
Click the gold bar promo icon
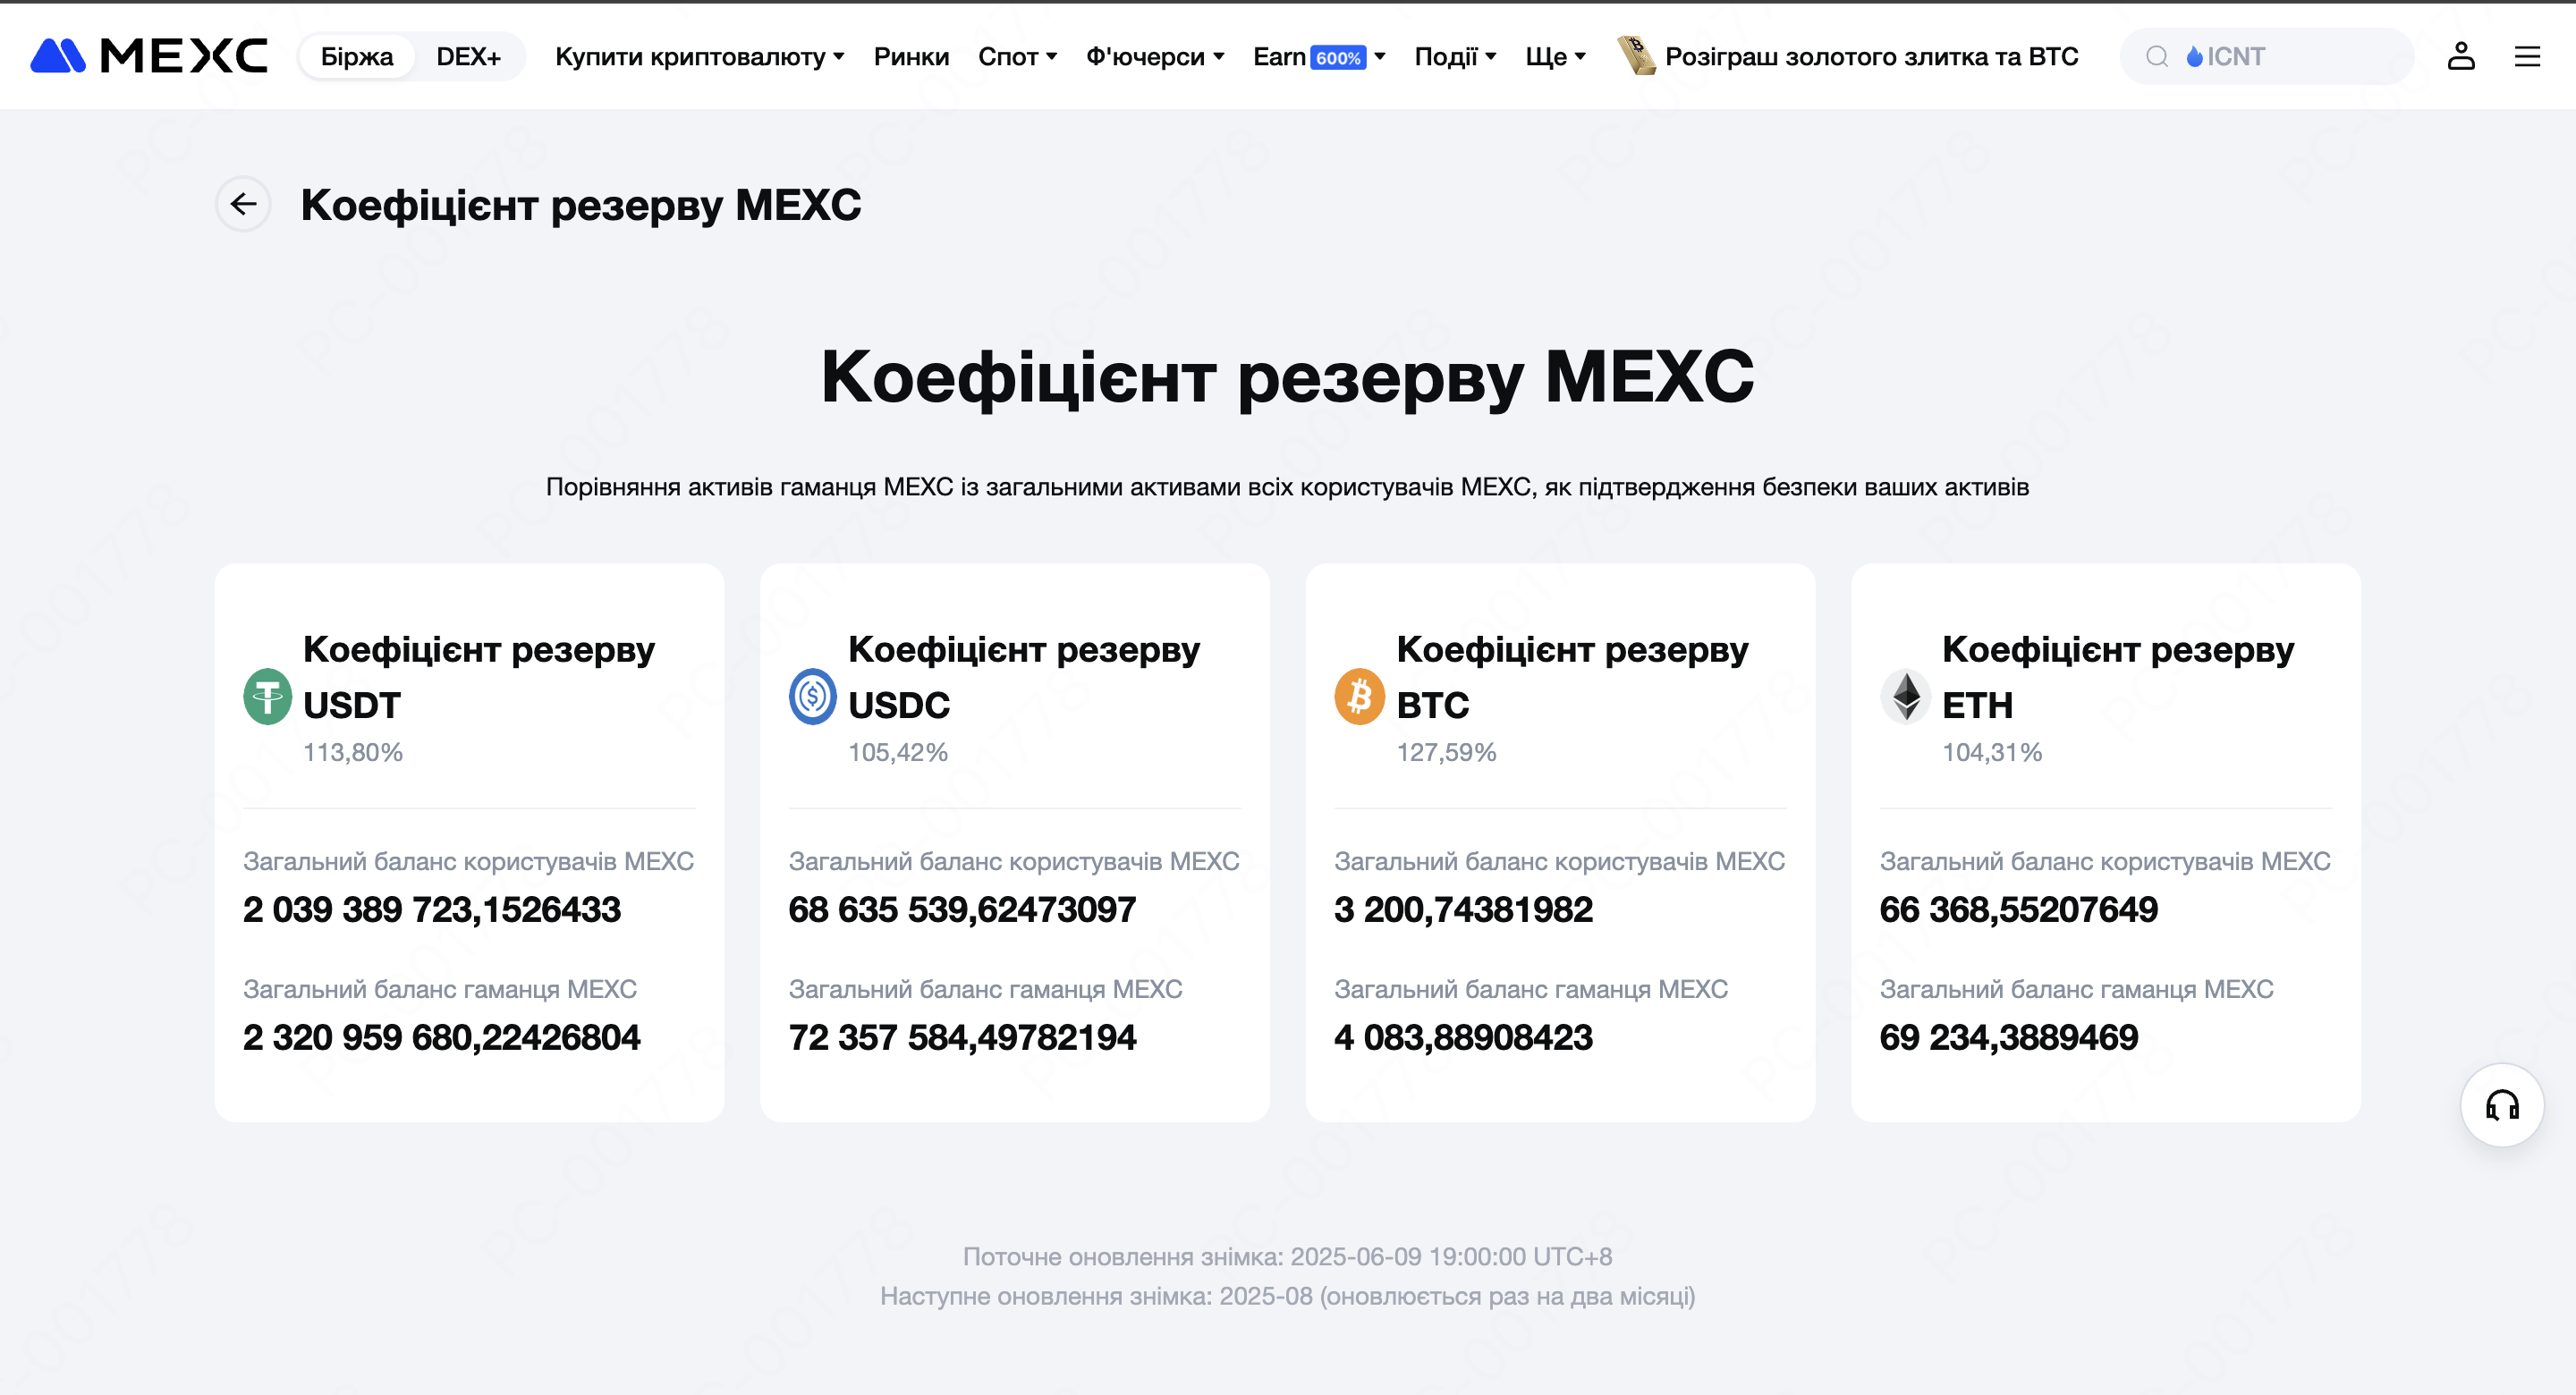[1637, 56]
